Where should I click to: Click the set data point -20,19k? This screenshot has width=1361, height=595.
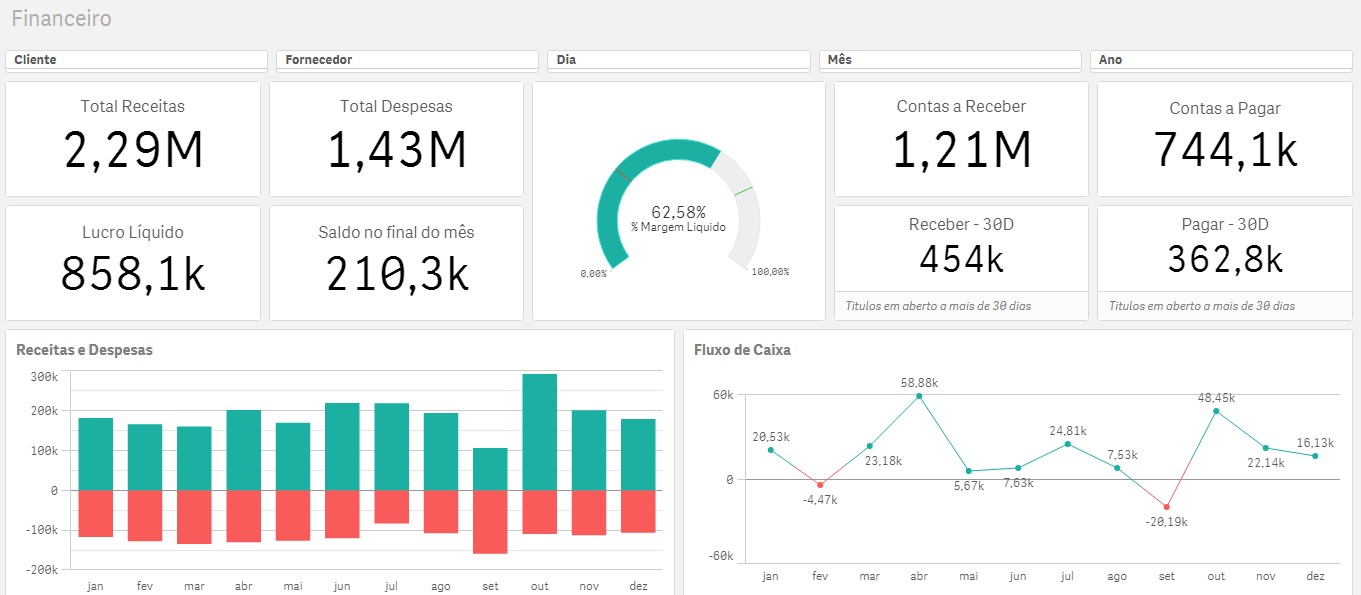coord(1166,507)
